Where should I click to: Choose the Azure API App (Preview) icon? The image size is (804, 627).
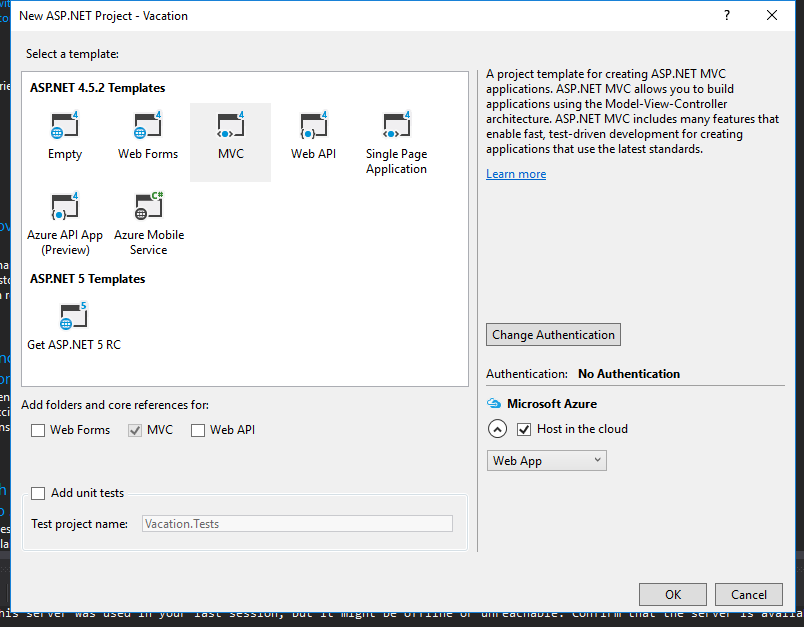(x=65, y=206)
